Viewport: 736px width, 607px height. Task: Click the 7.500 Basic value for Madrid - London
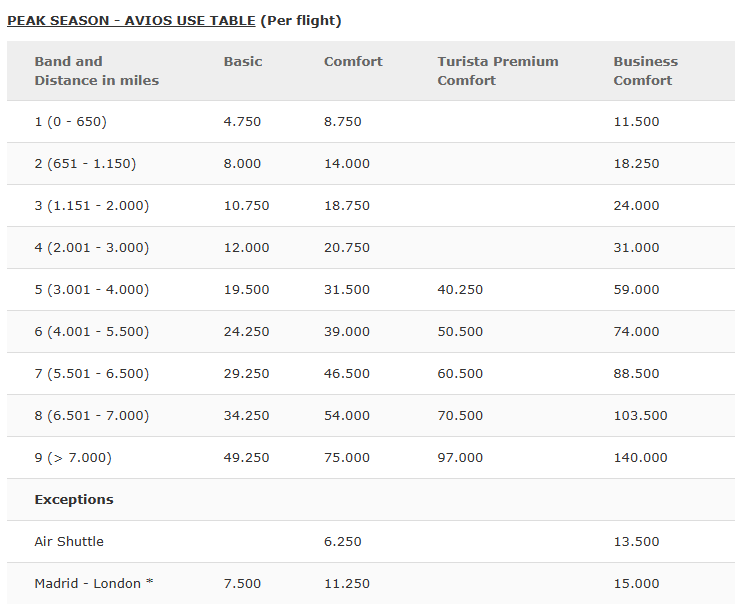tap(242, 584)
